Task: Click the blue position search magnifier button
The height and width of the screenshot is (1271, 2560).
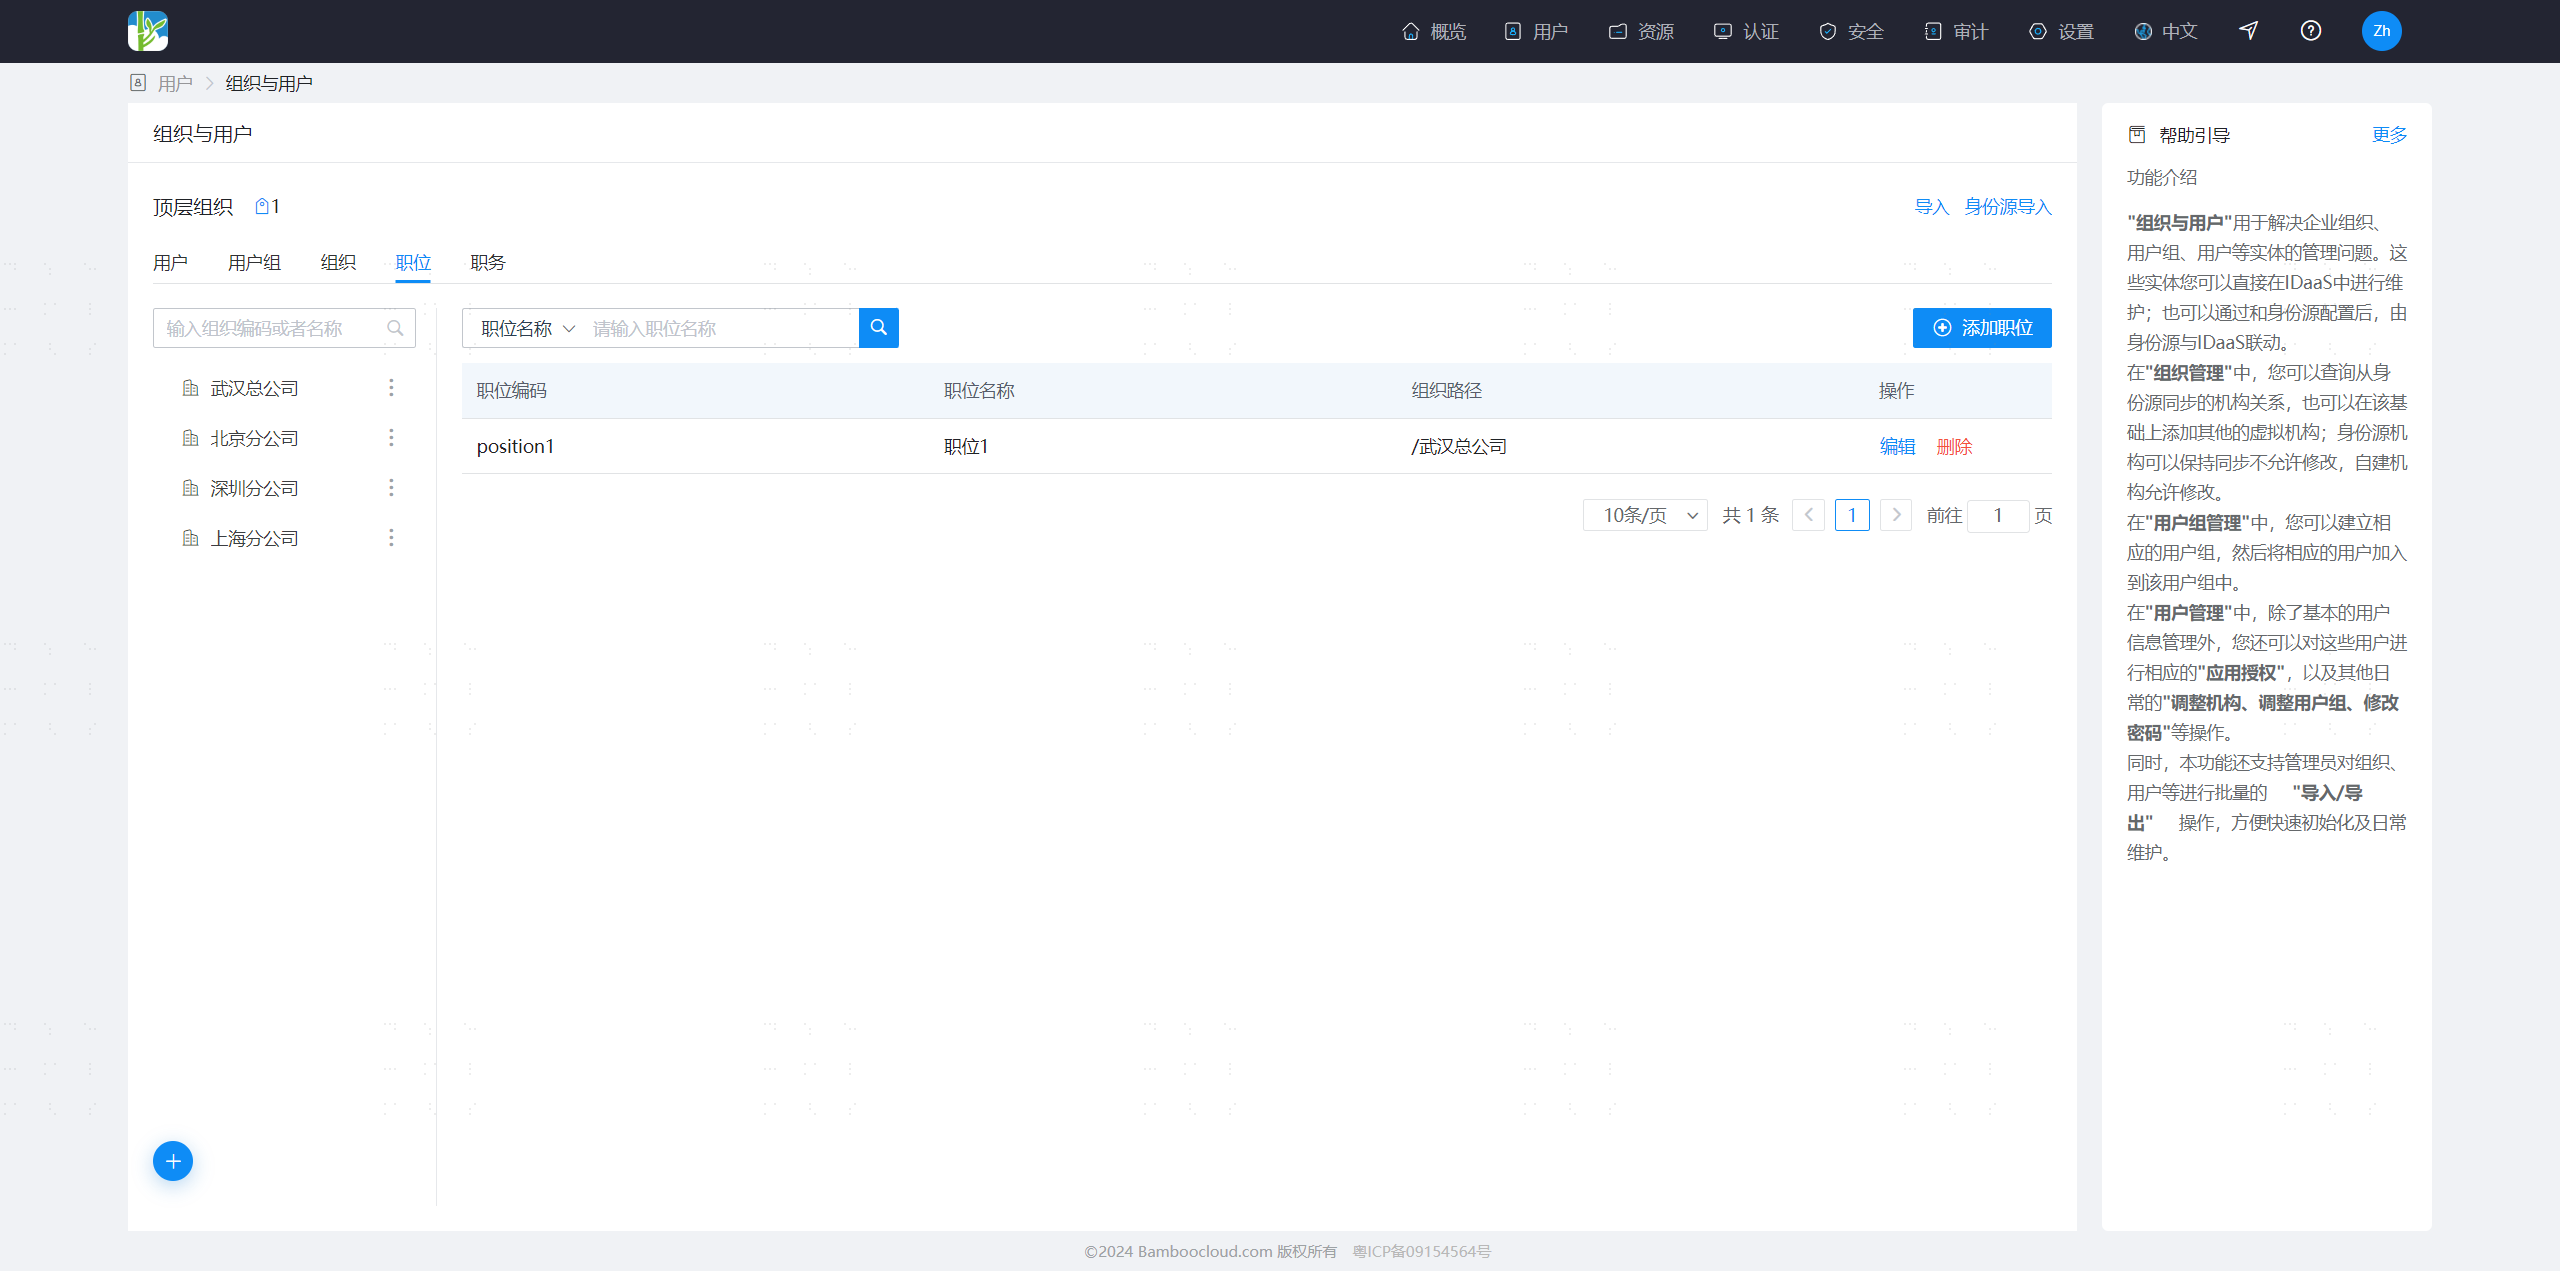Action: pos(879,328)
